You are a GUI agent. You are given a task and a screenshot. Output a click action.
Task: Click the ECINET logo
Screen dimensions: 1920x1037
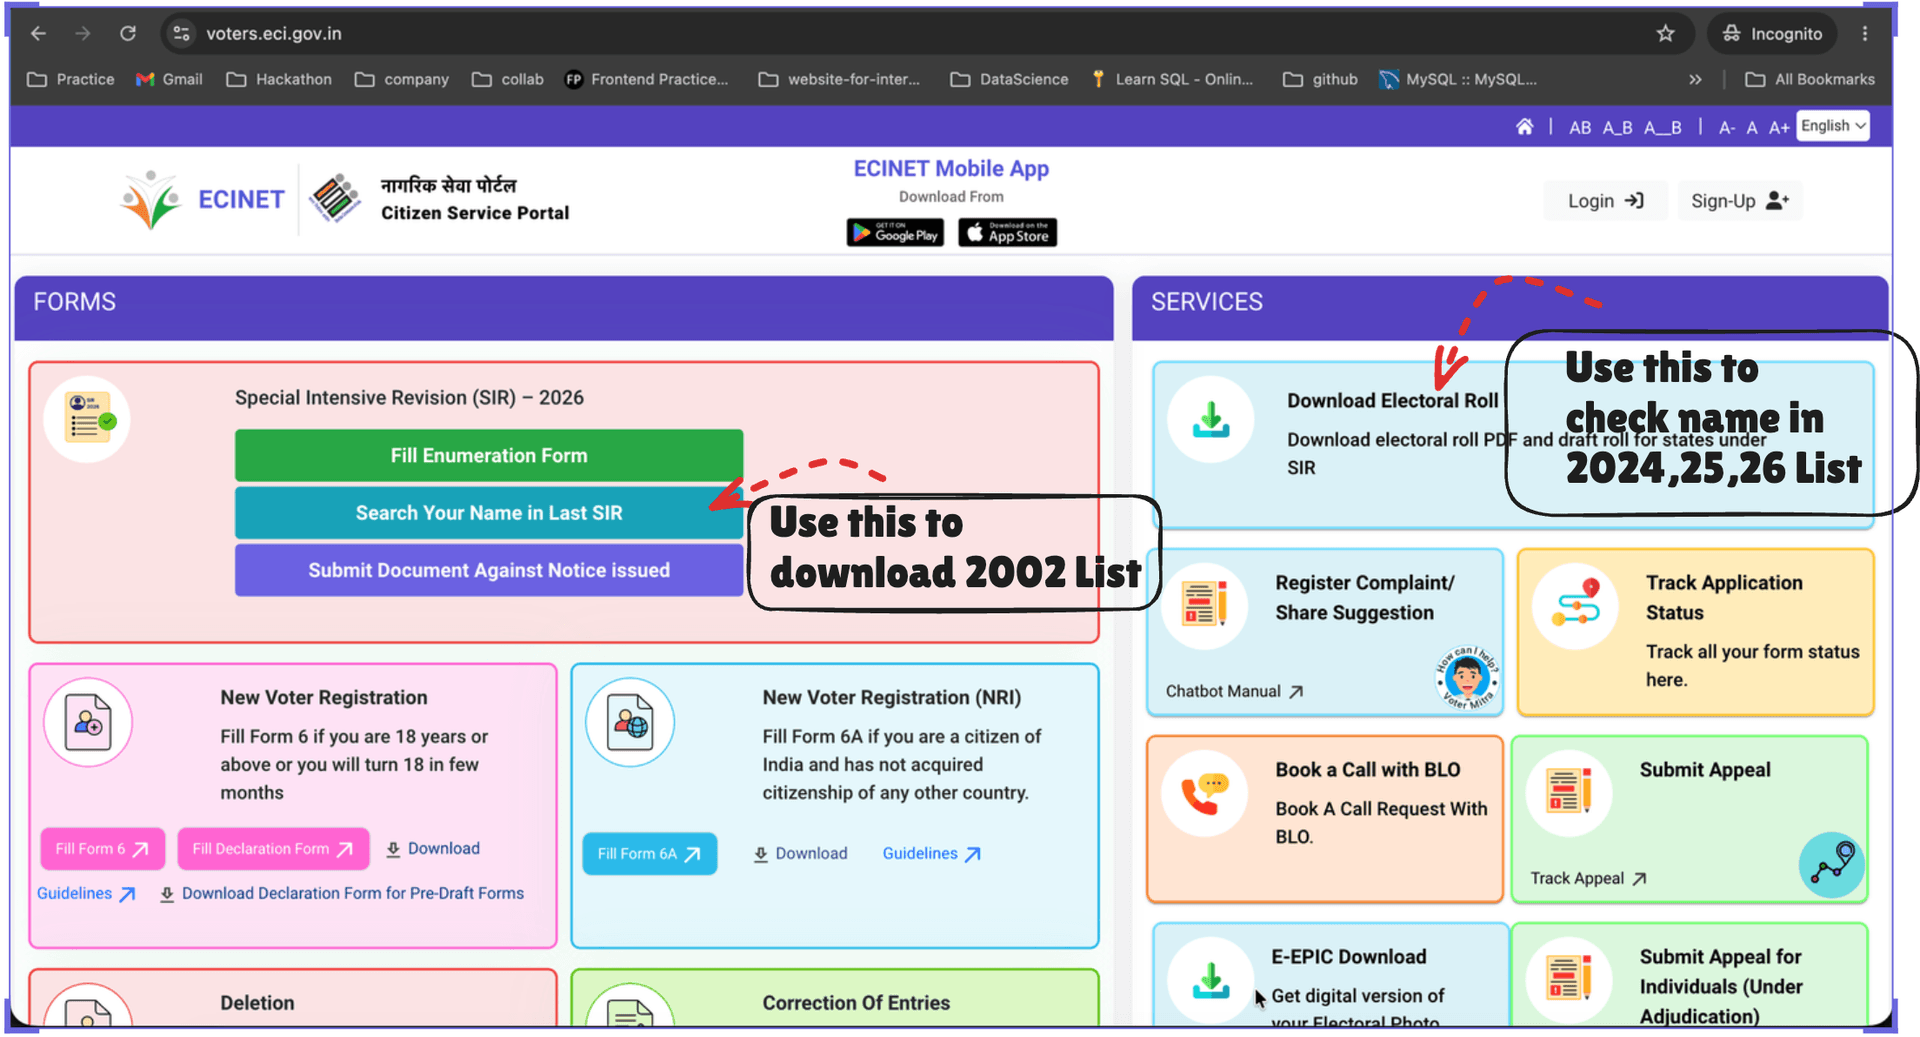[202, 199]
